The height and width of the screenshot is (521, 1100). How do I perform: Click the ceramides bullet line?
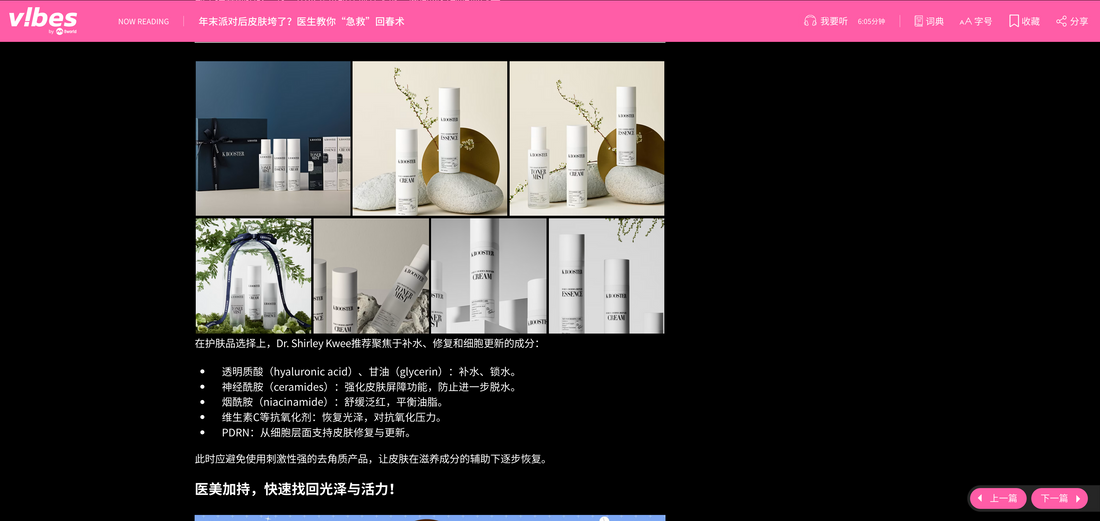point(370,387)
